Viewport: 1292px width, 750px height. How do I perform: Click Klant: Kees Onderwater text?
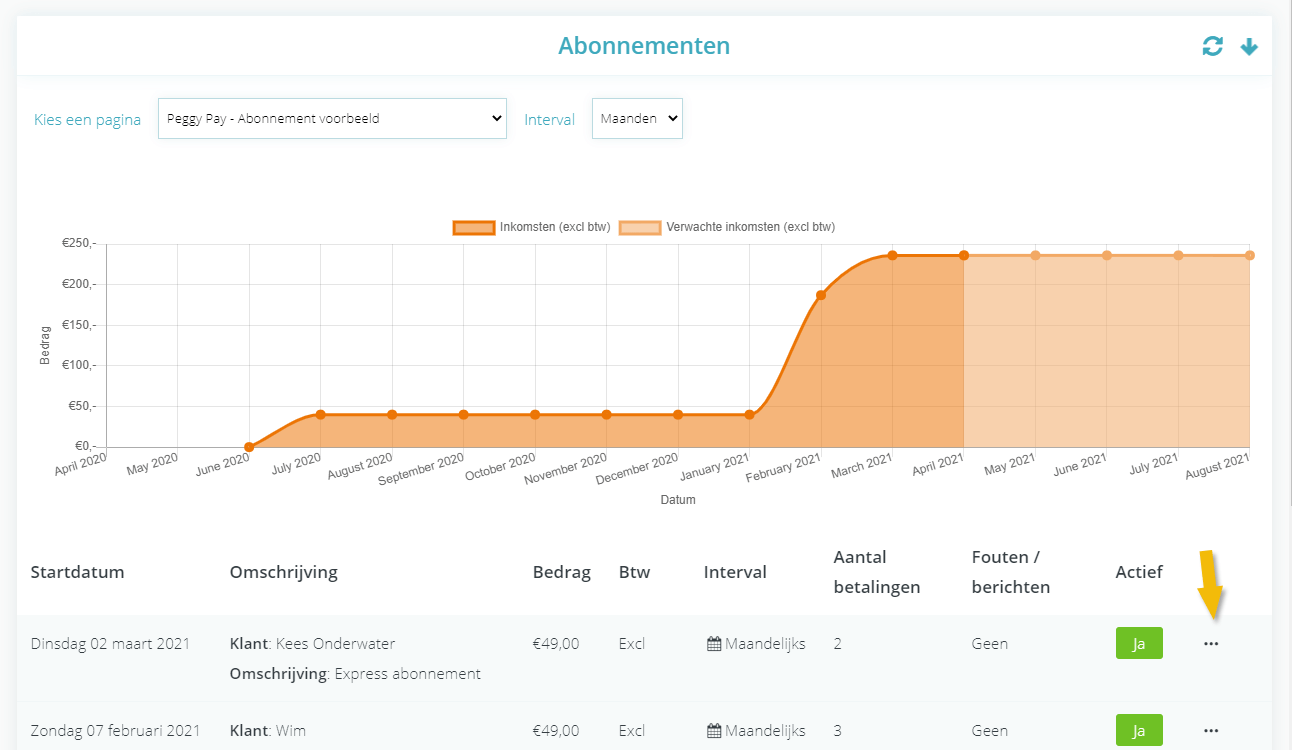click(312, 644)
